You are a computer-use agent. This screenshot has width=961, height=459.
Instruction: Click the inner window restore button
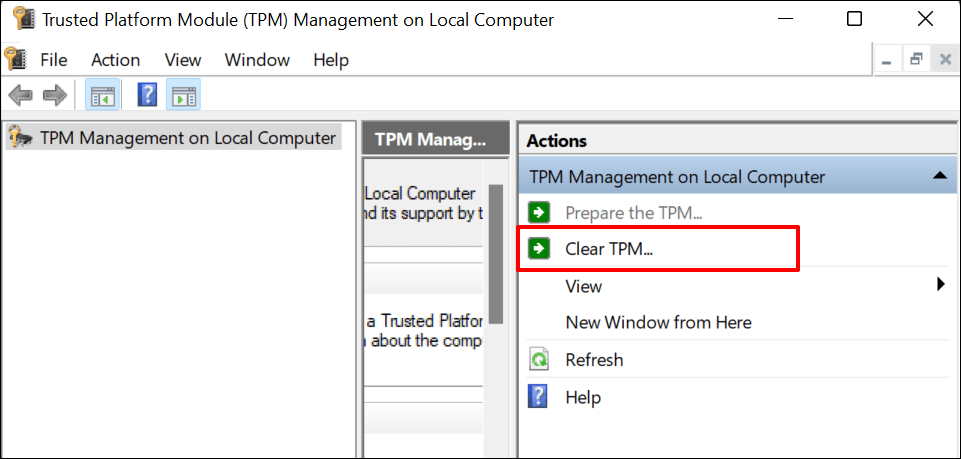click(x=915, y=60)
